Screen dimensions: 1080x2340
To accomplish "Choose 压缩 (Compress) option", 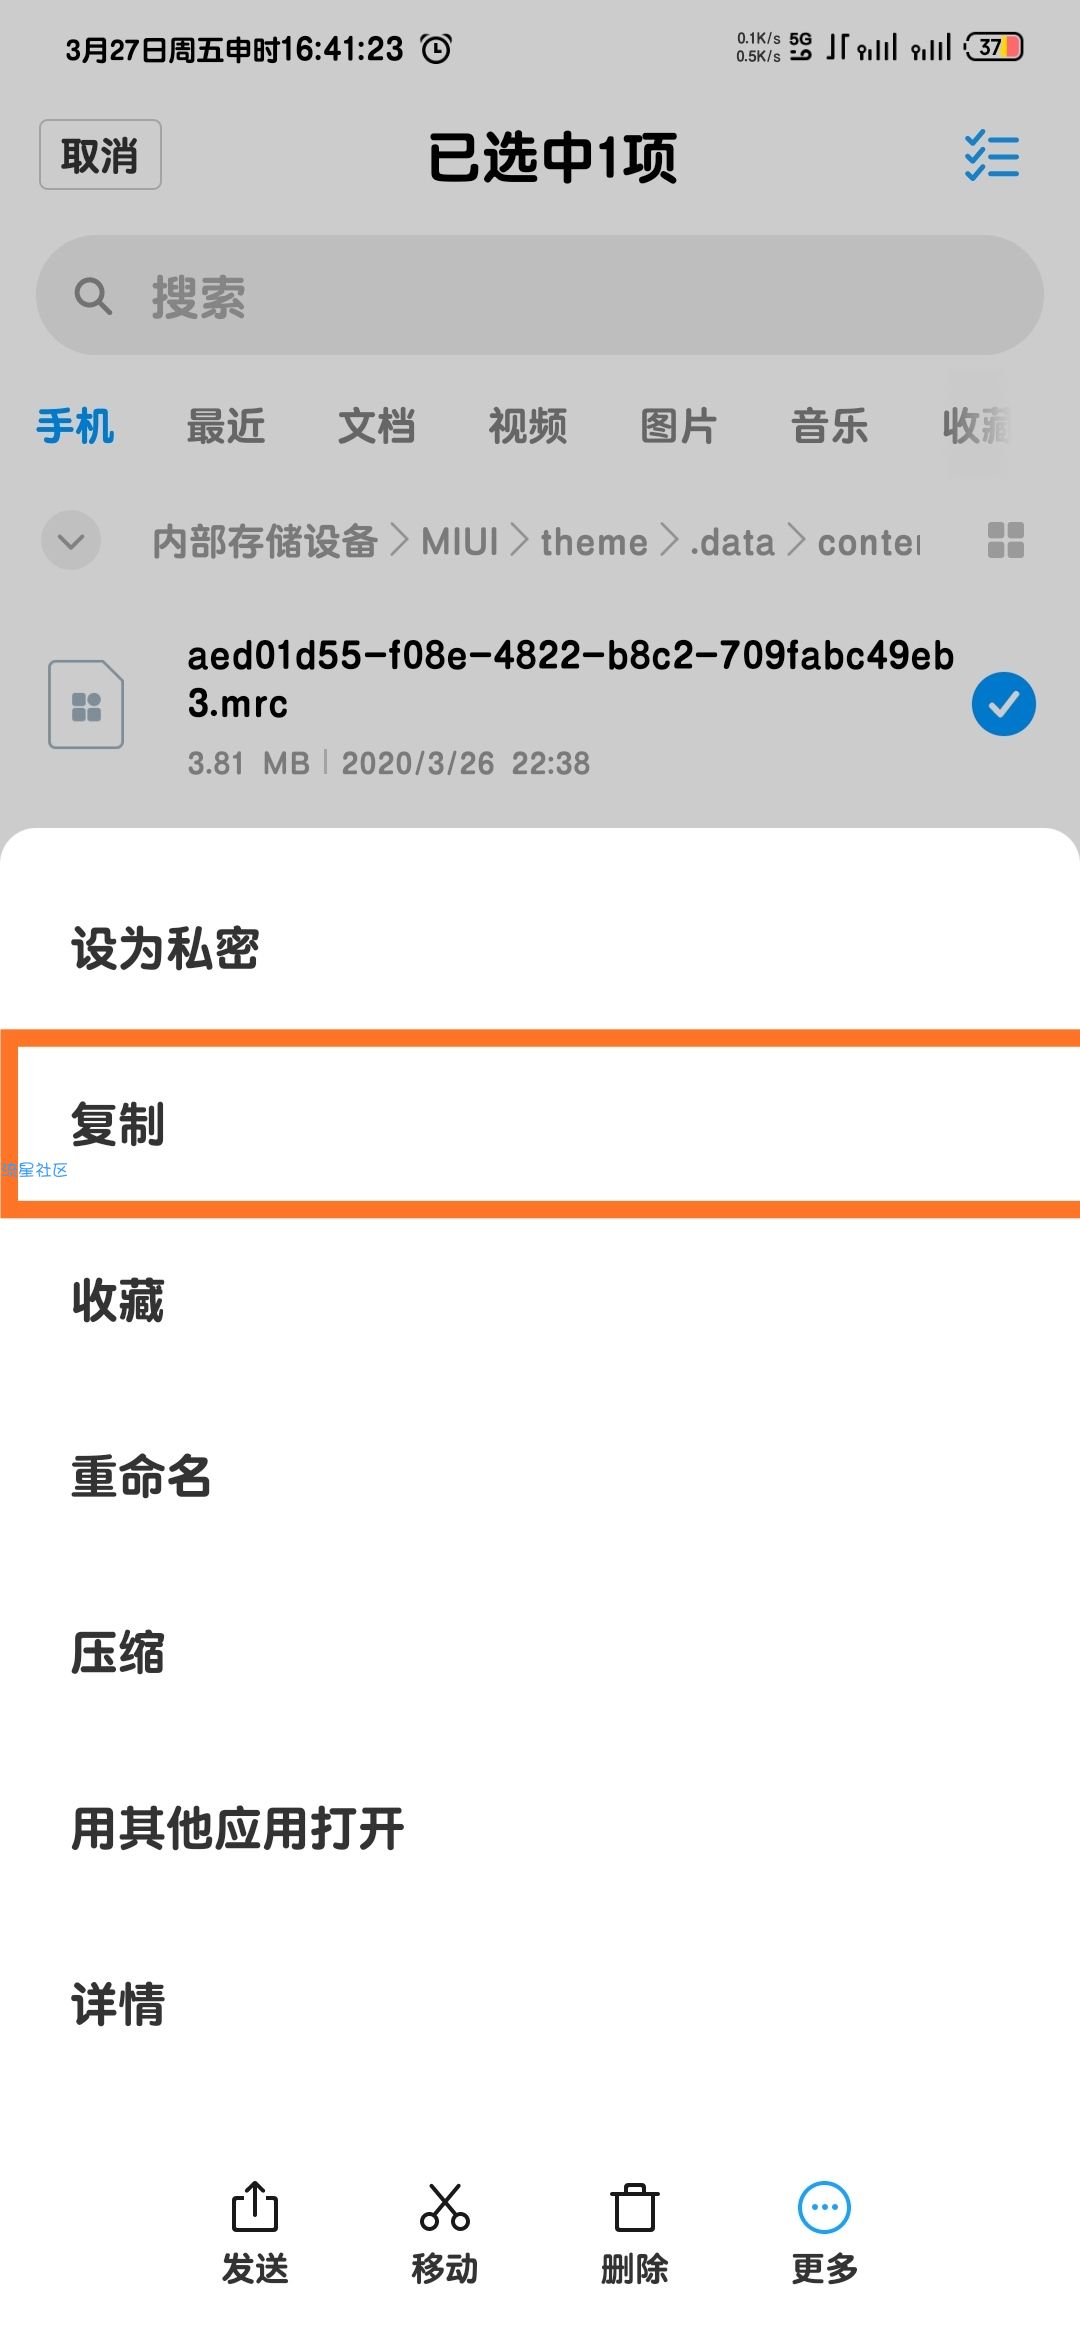I will tap(540, 1652).
